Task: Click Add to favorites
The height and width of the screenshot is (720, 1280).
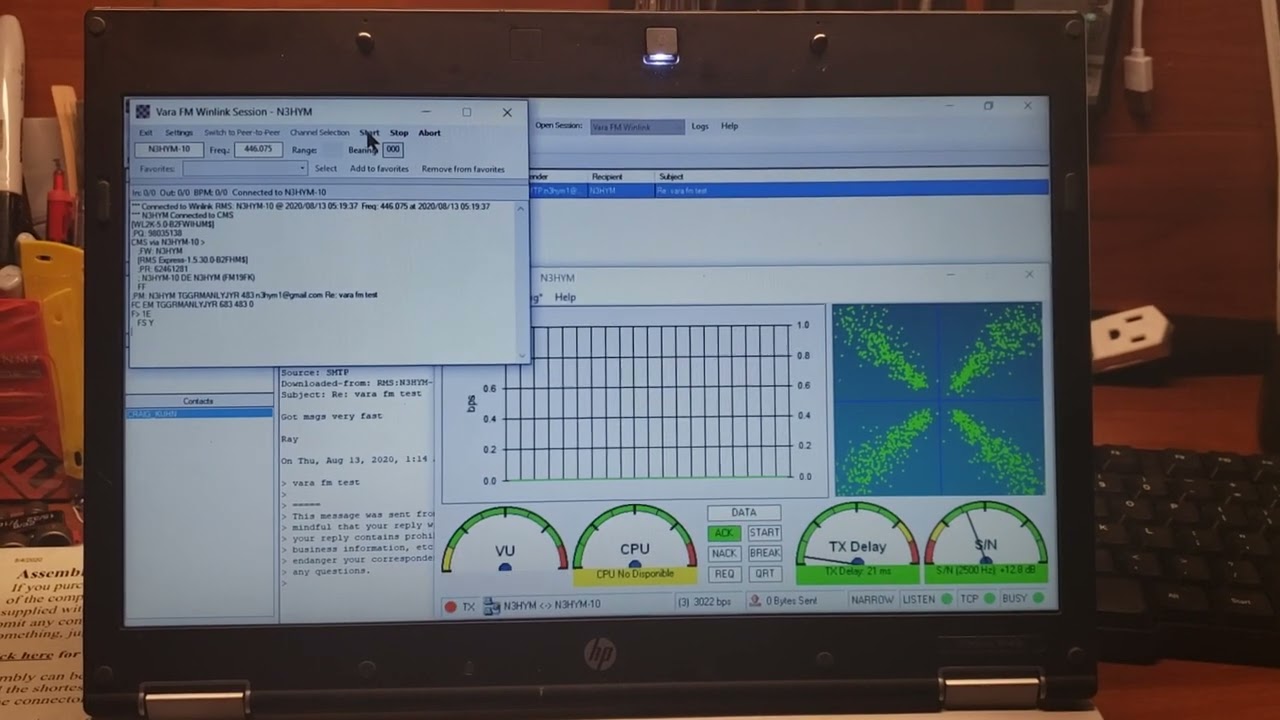Action: (379, 169)
